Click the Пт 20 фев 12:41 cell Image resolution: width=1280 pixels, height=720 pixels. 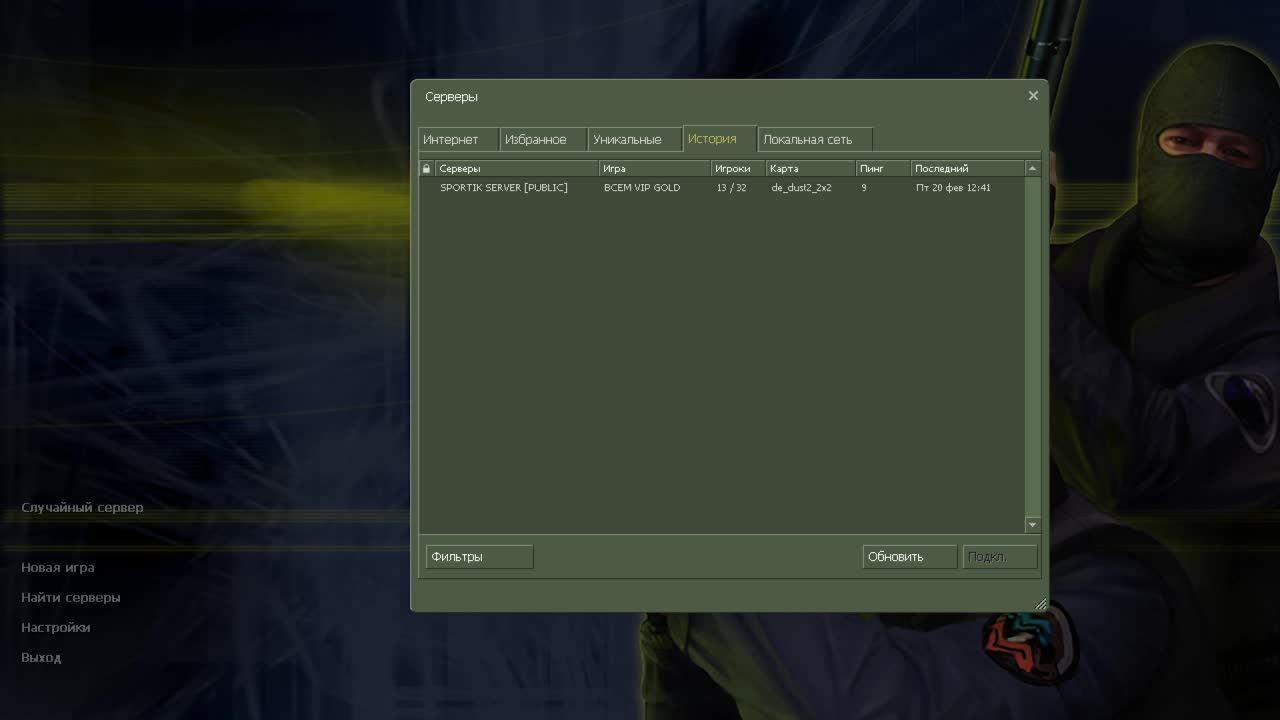click(954, 188)
